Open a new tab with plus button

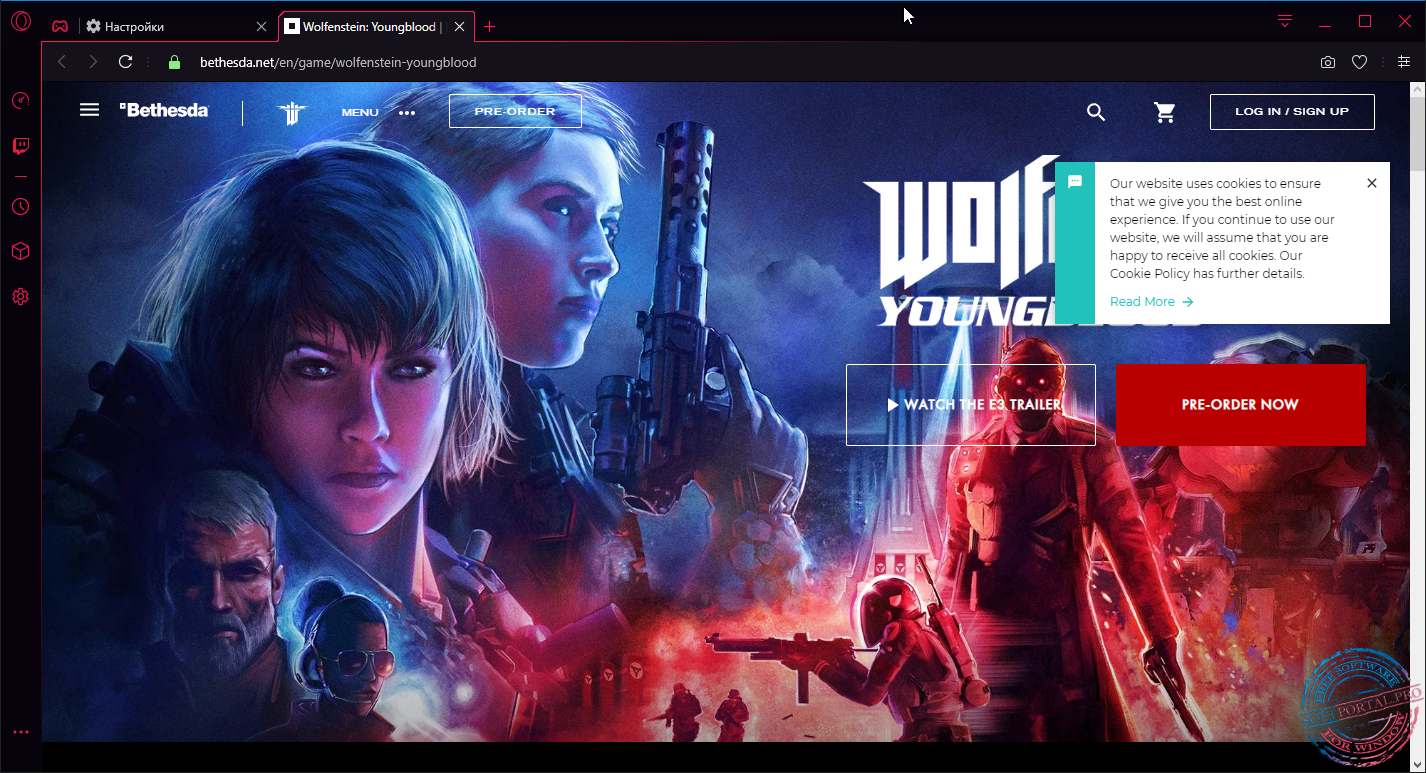(489, 27)
